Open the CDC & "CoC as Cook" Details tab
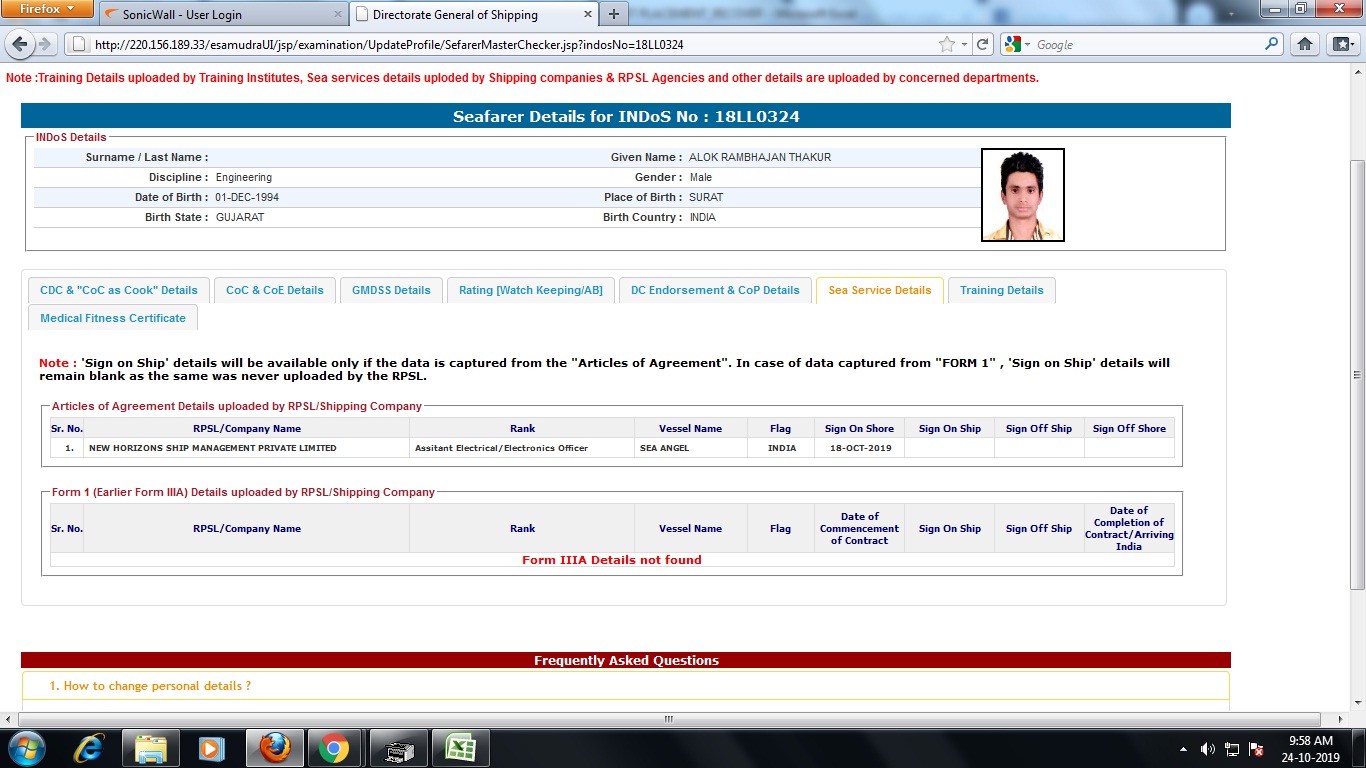The height and width of the screenshot is (768, 1366). [119, 290]
